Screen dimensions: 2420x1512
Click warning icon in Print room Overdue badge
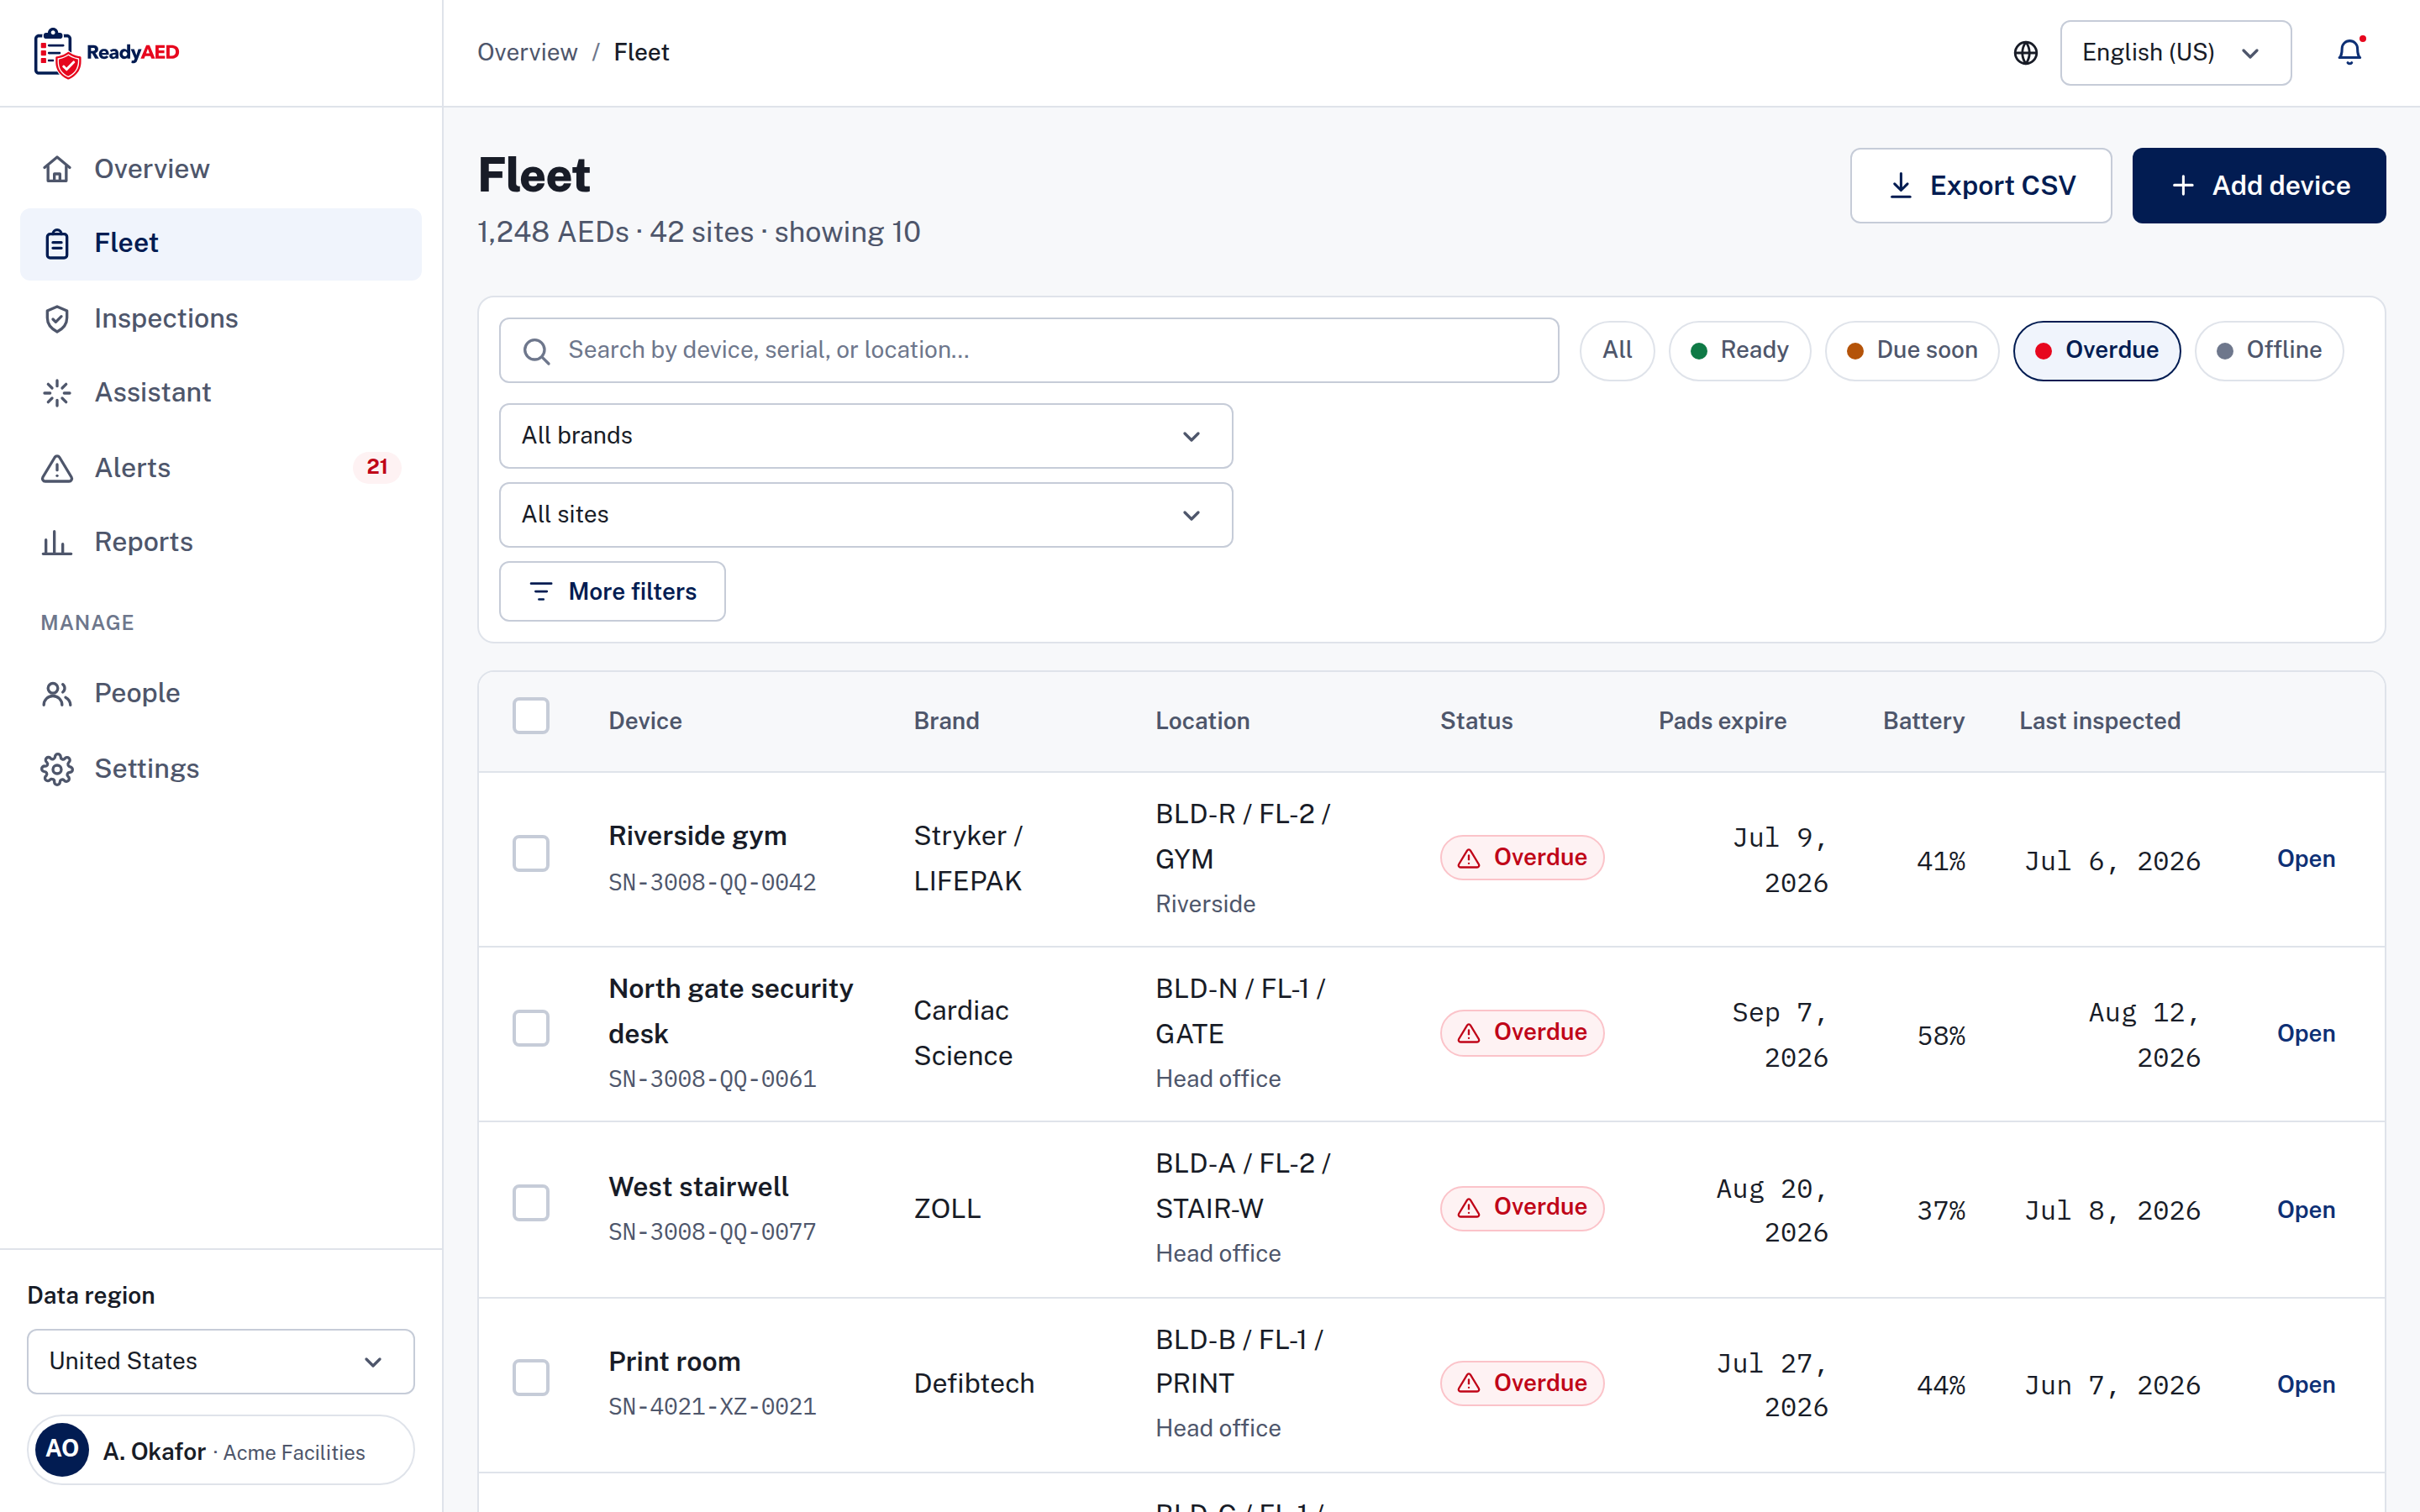click(1469, 1383)
